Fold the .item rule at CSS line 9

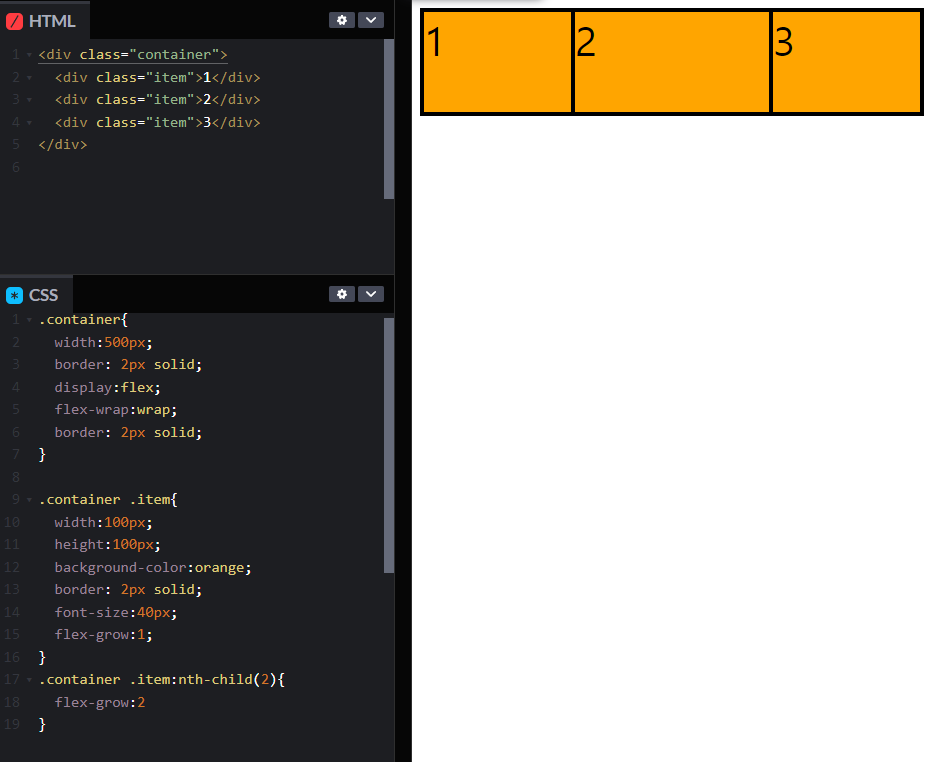pos(29,500)
